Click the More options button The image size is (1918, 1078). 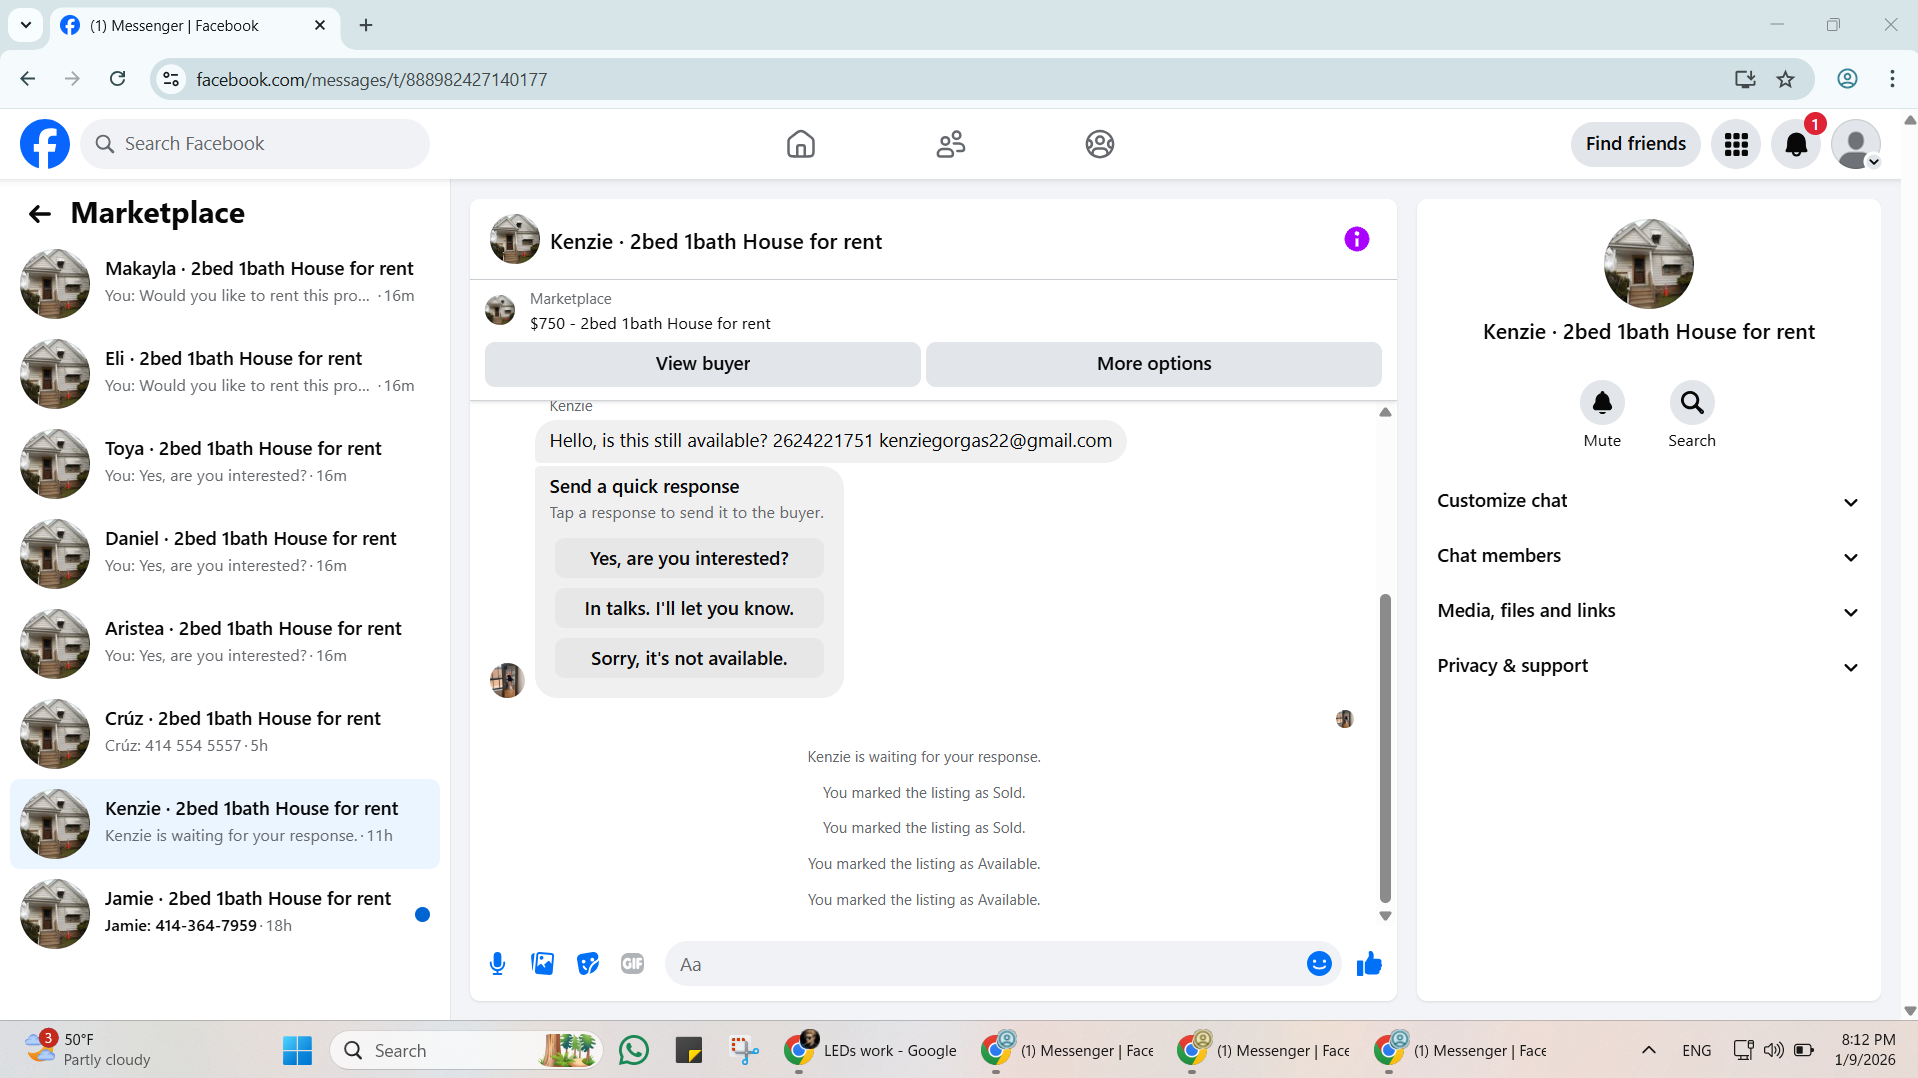click(1153, 364)
